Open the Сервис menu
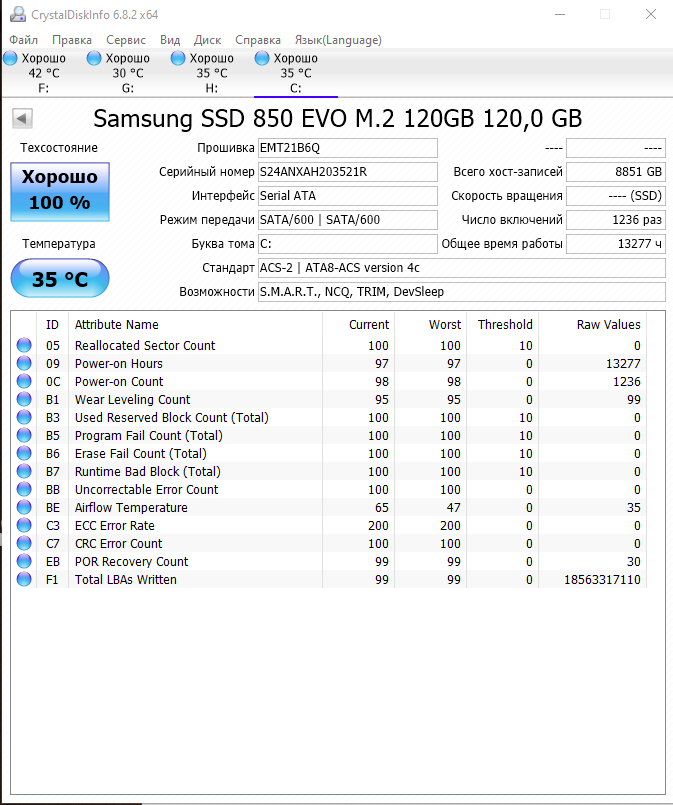This screenshot has height=805, width=673. click(126, 40)
